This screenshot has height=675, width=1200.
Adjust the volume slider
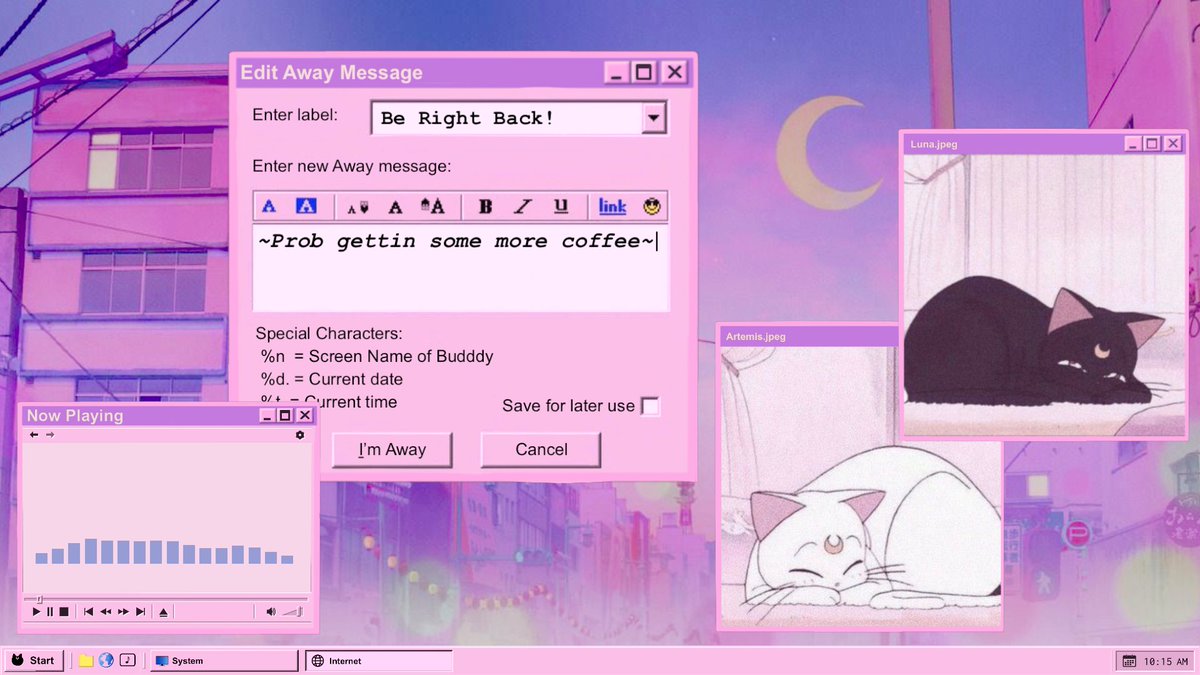(x=290, y=611)
